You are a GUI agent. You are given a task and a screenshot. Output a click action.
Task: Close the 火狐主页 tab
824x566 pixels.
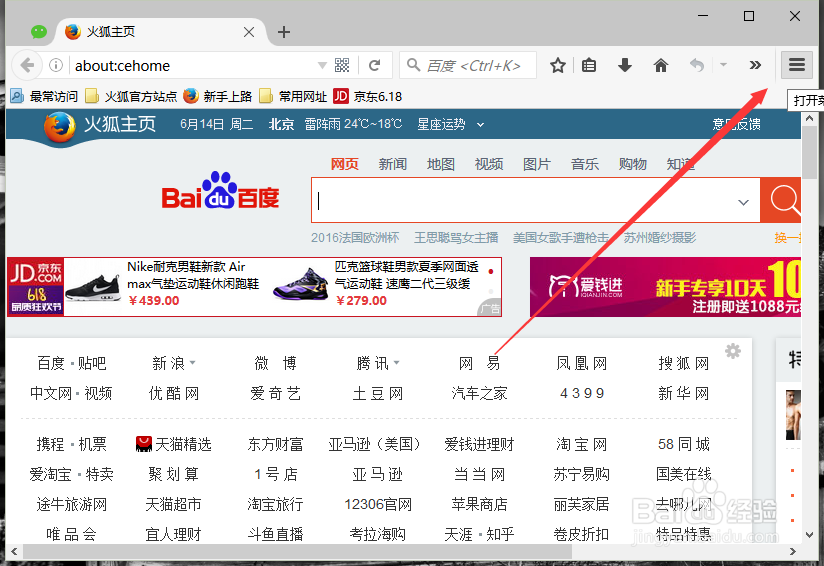(x=249, y=32)
